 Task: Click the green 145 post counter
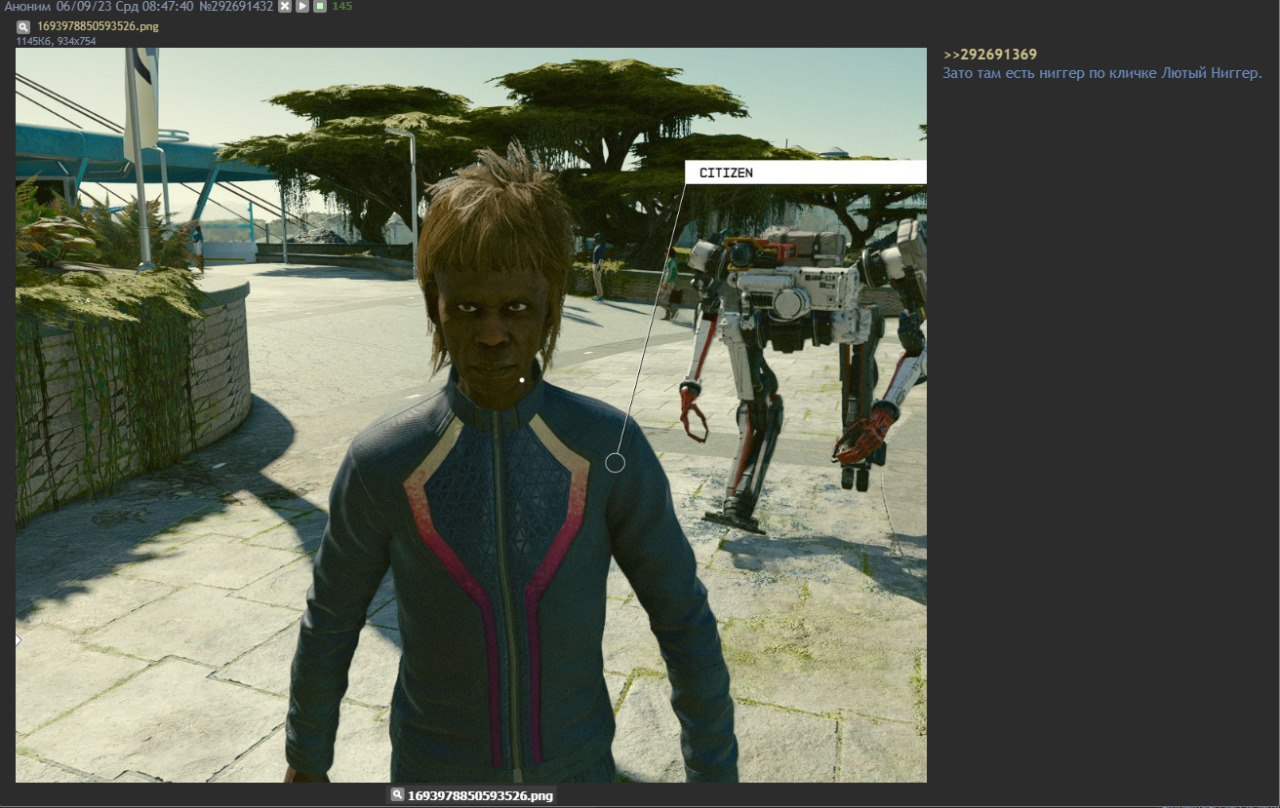pyautogui.click(x=342, y=6)
